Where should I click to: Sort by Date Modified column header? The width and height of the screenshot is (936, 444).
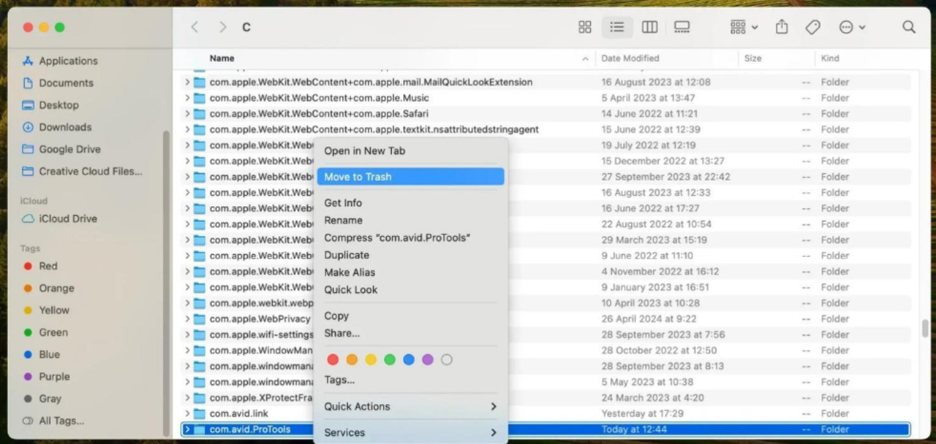pos(630,59)
